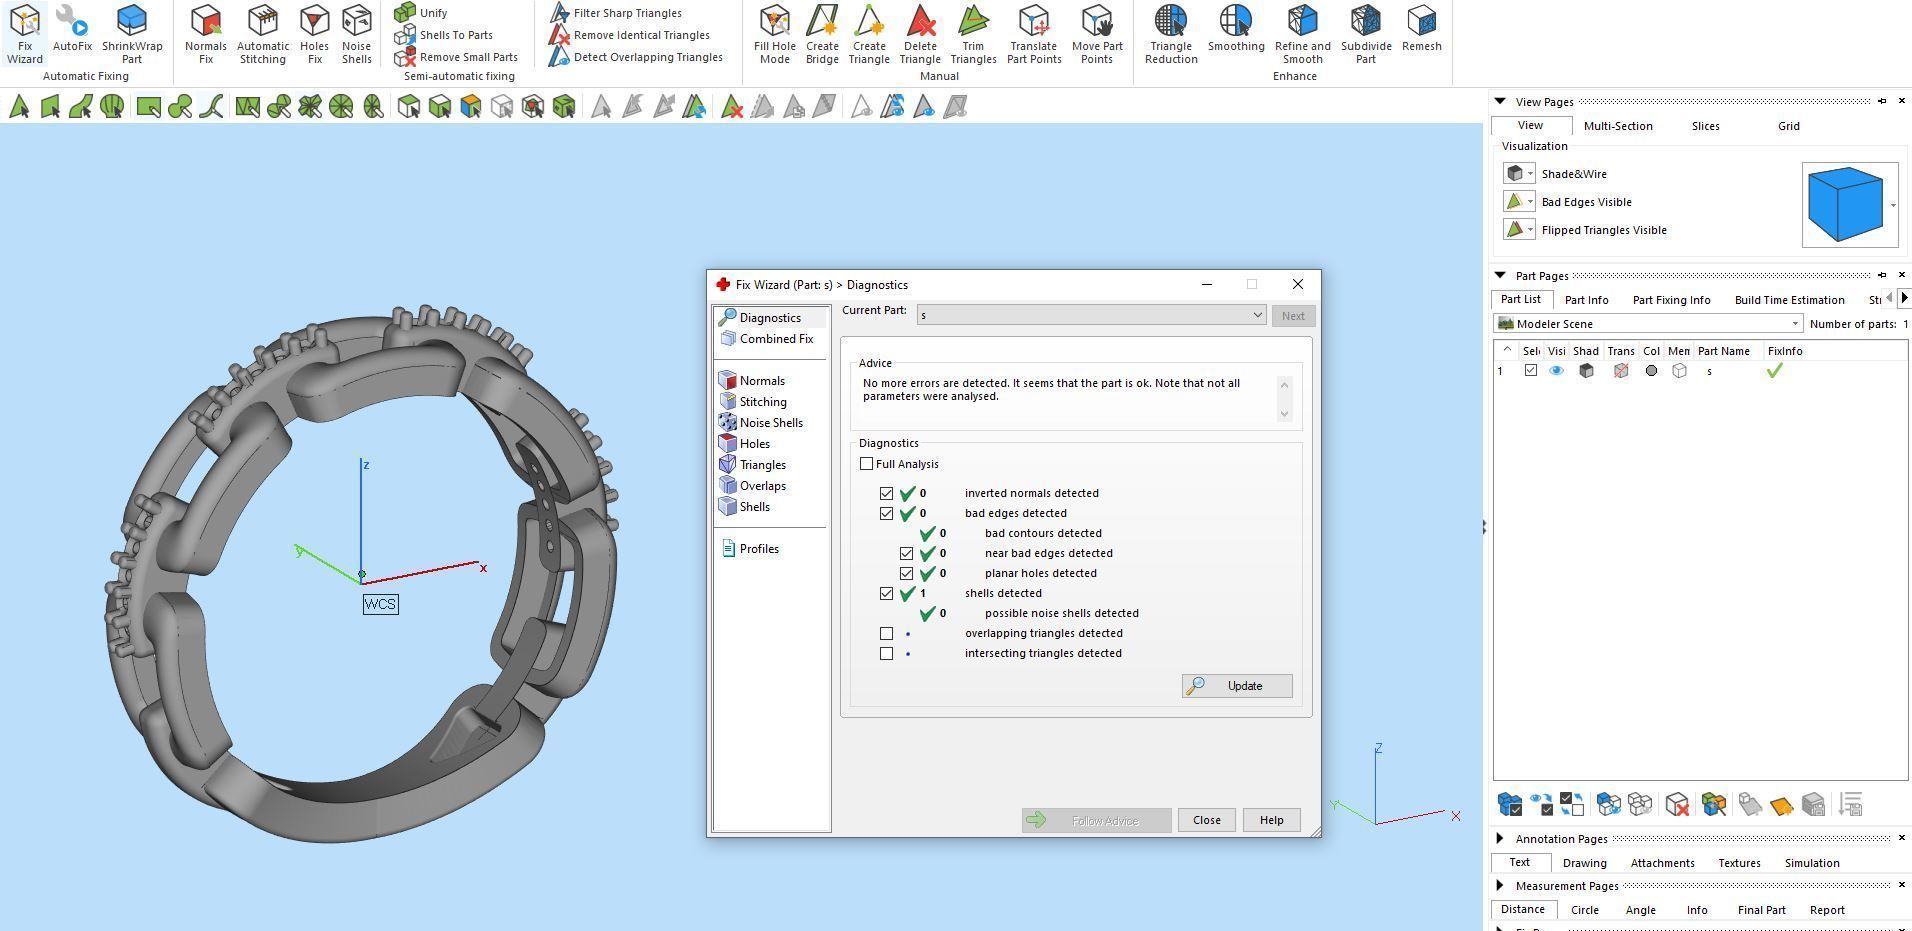
Task: Choose the Holes Fix tool
Action: tap(314, 35)
